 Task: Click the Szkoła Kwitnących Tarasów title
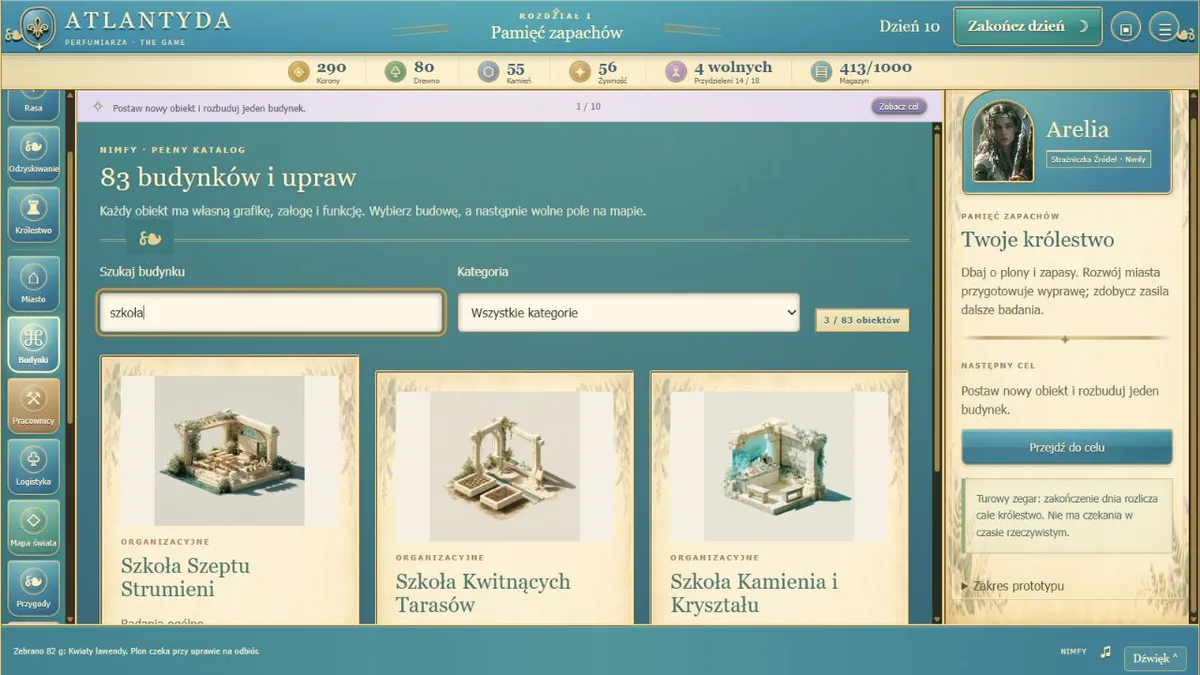point(483,593)
